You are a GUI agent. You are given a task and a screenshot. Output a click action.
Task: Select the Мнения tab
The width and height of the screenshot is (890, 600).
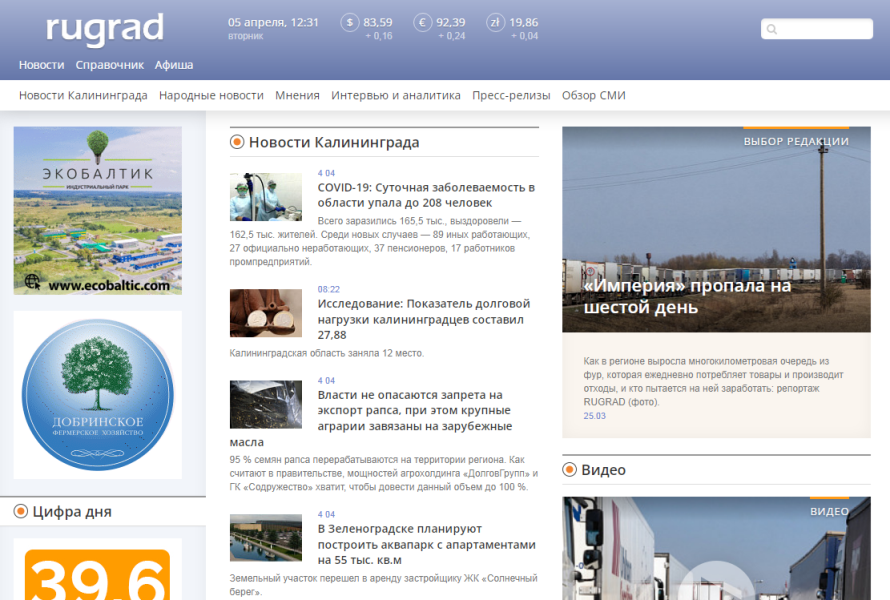pos(297,96)
